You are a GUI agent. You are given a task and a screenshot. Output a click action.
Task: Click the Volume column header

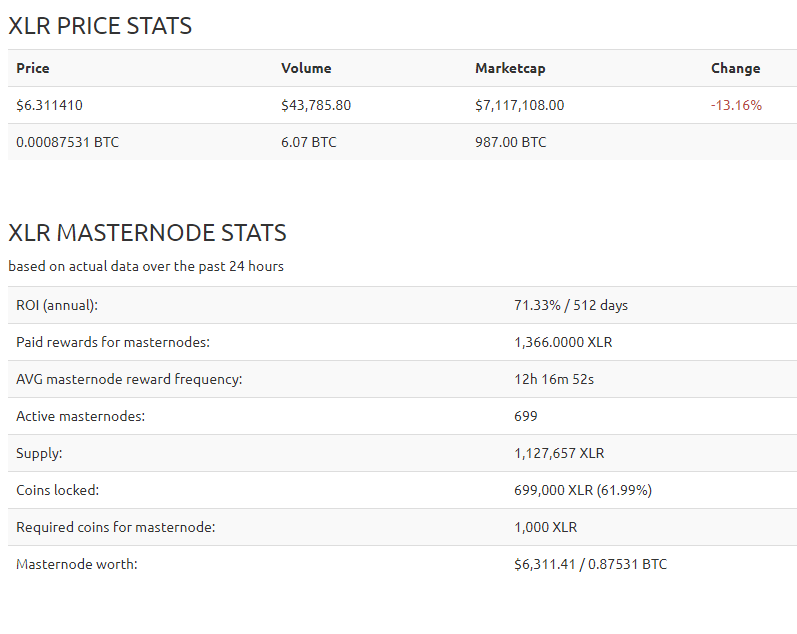(306, 68)
